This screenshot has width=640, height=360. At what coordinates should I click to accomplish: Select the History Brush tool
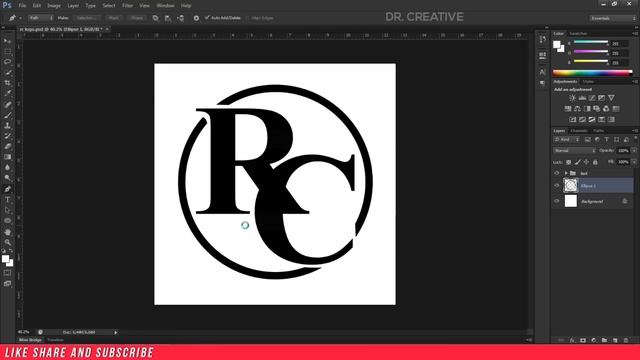coord(7,136)
